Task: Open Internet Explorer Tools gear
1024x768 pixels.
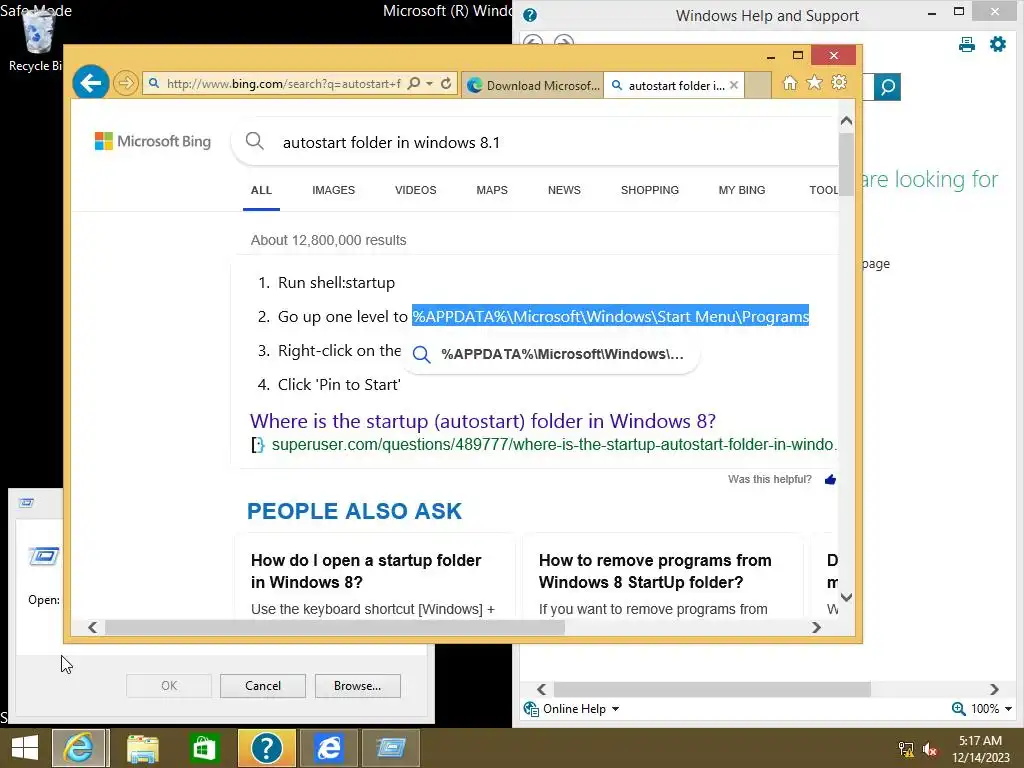Action: [x=839, y=83]
